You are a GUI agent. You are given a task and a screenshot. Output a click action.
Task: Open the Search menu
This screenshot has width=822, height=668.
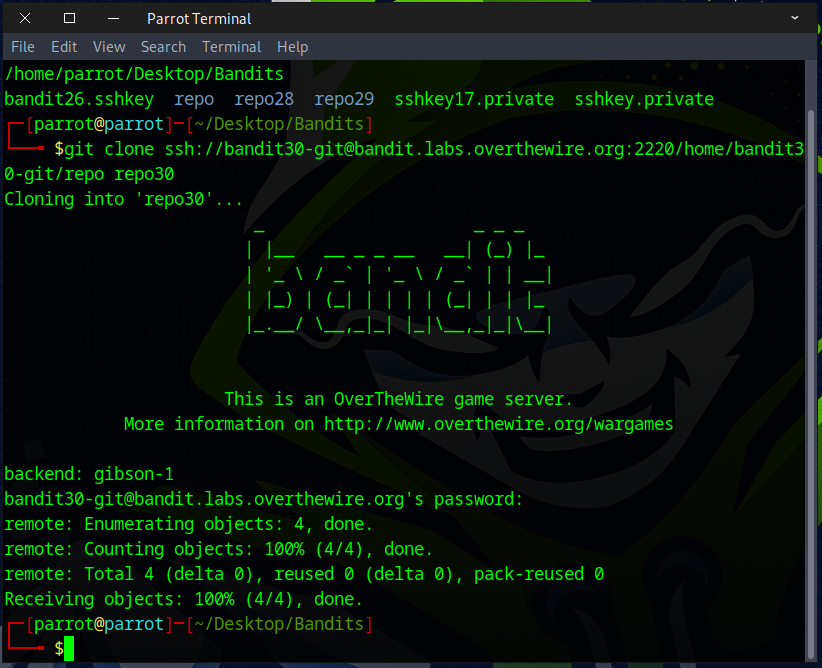[163, 47]
